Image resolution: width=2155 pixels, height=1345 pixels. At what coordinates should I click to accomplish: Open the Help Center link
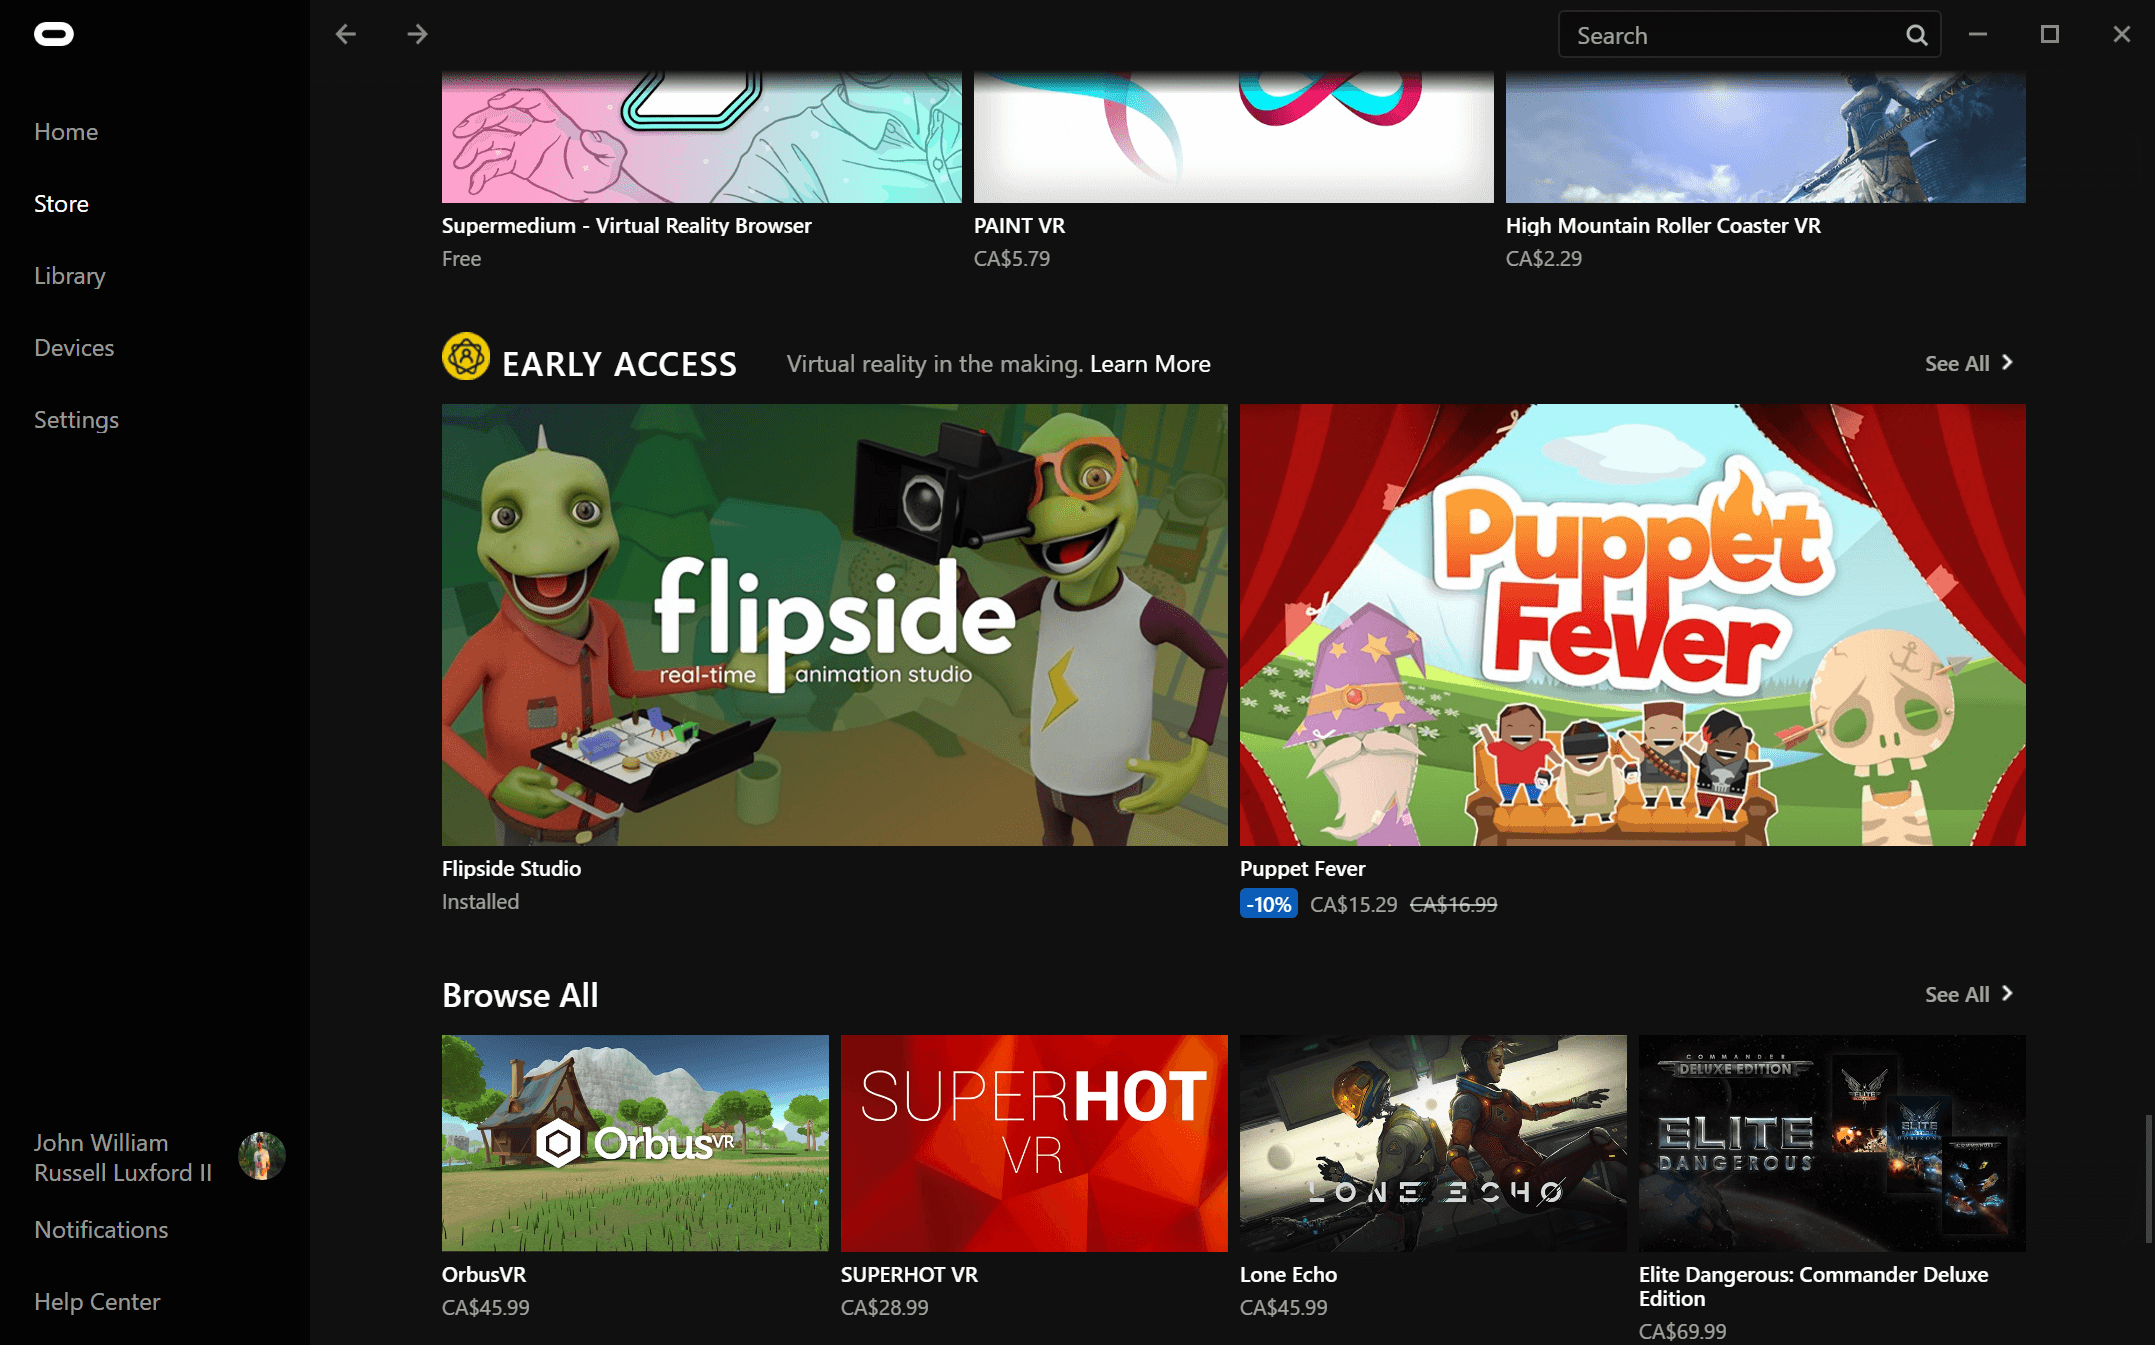(x=97, y=1302)
